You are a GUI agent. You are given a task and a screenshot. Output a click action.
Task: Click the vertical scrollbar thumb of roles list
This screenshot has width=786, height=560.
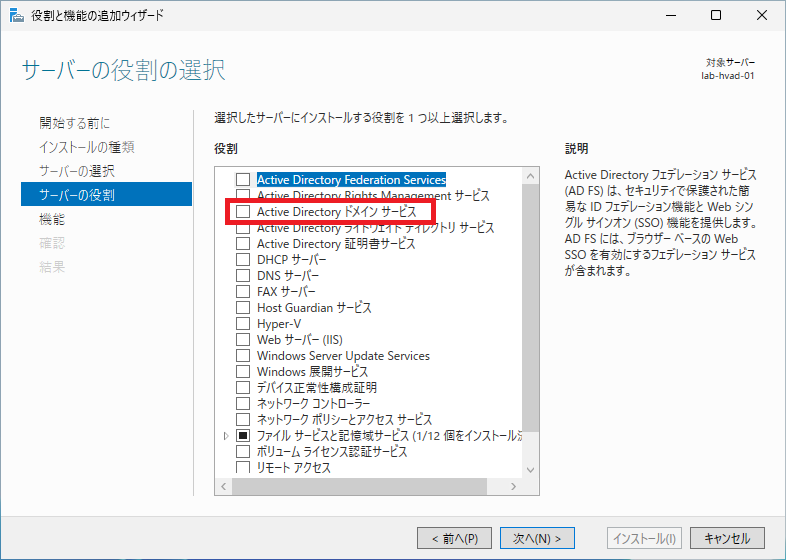(x=530, y=308)
